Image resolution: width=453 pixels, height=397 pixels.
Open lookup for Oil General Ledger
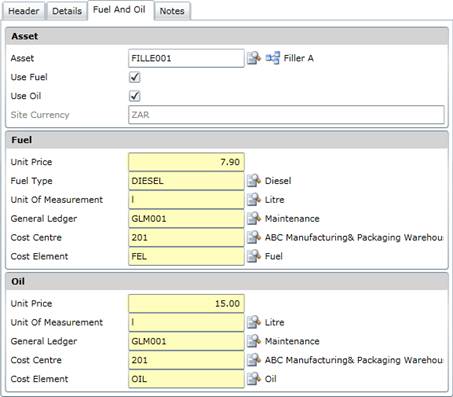pos(254,341)
